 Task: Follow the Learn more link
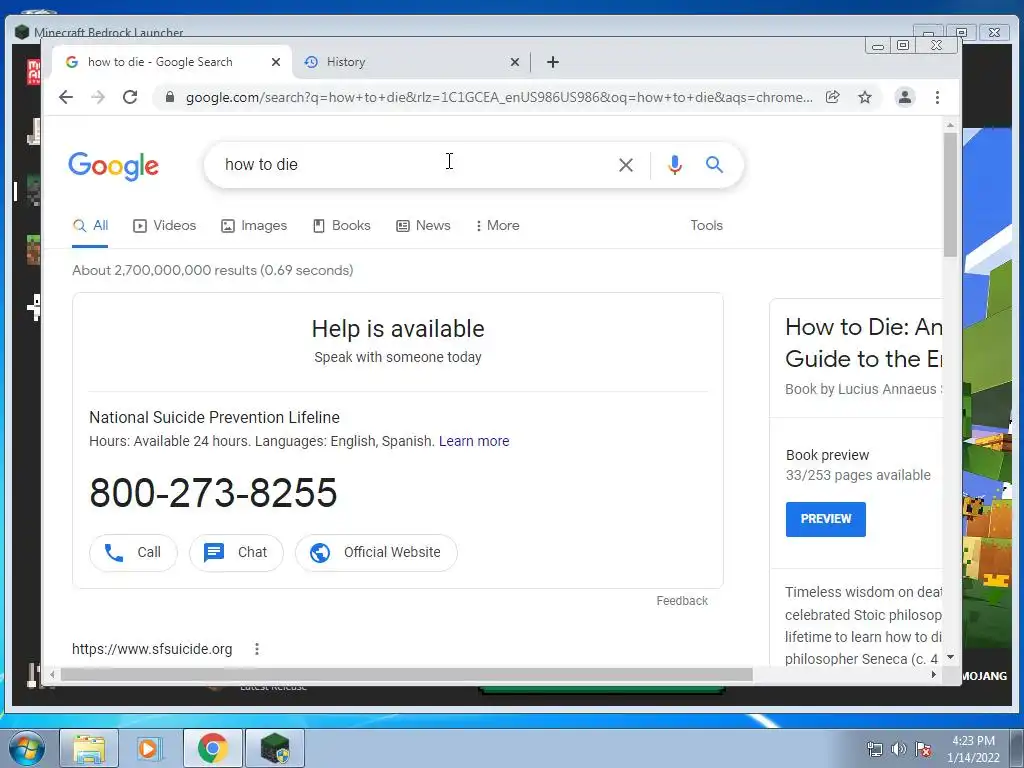pos(474,441)
